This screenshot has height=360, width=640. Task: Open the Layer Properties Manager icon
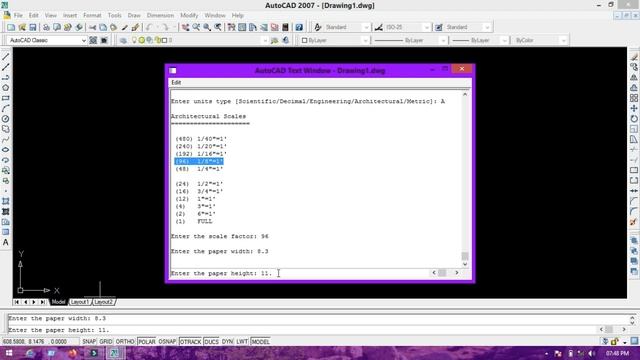tap(123, 40)
